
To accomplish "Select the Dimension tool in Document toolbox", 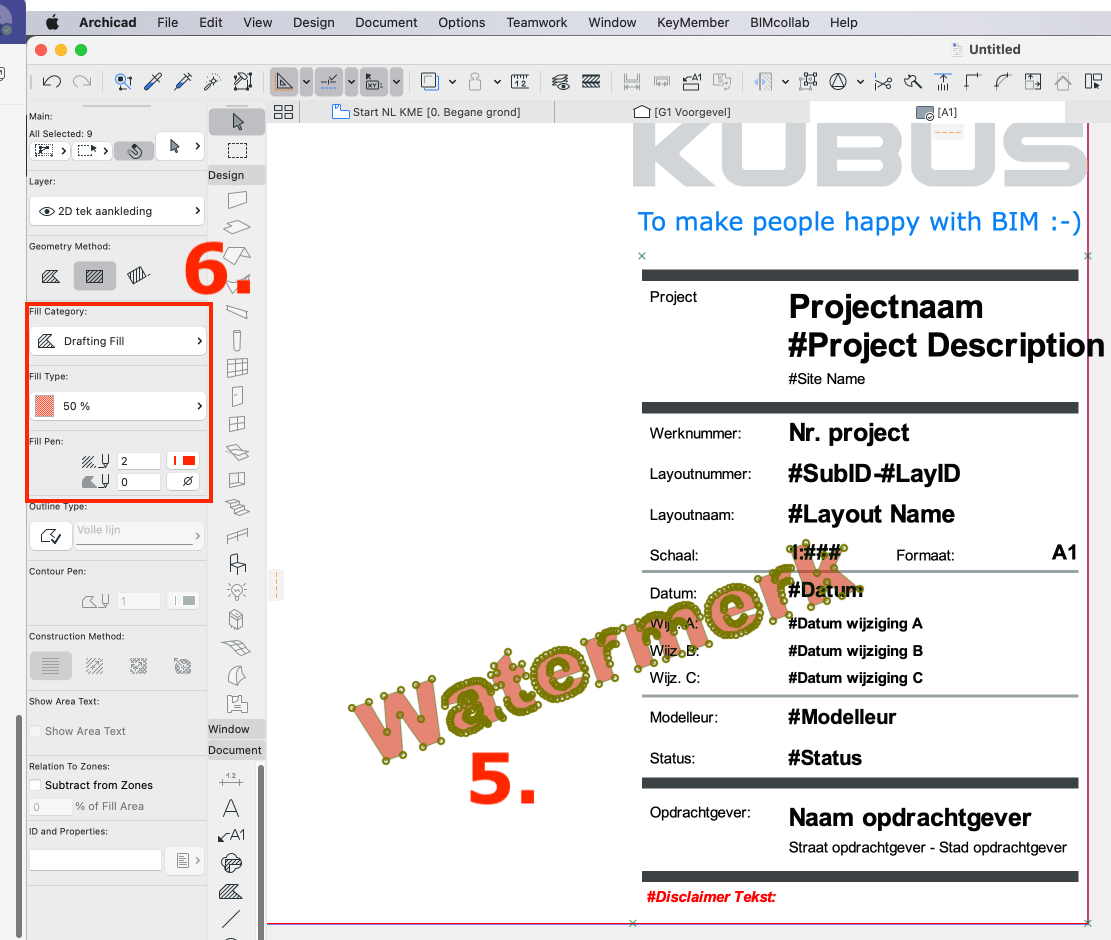I will point(231,780).
